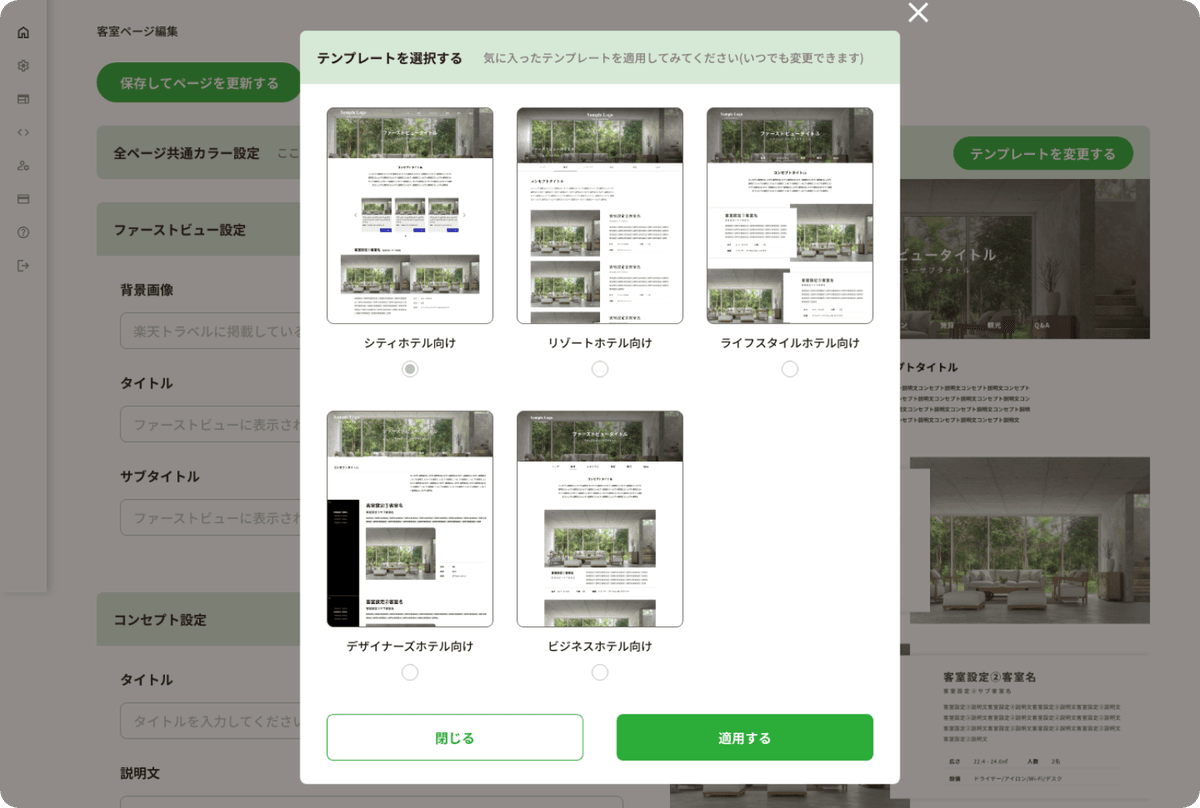
Task: Click the 観光 tab in preview
Action: pos(993,325)
